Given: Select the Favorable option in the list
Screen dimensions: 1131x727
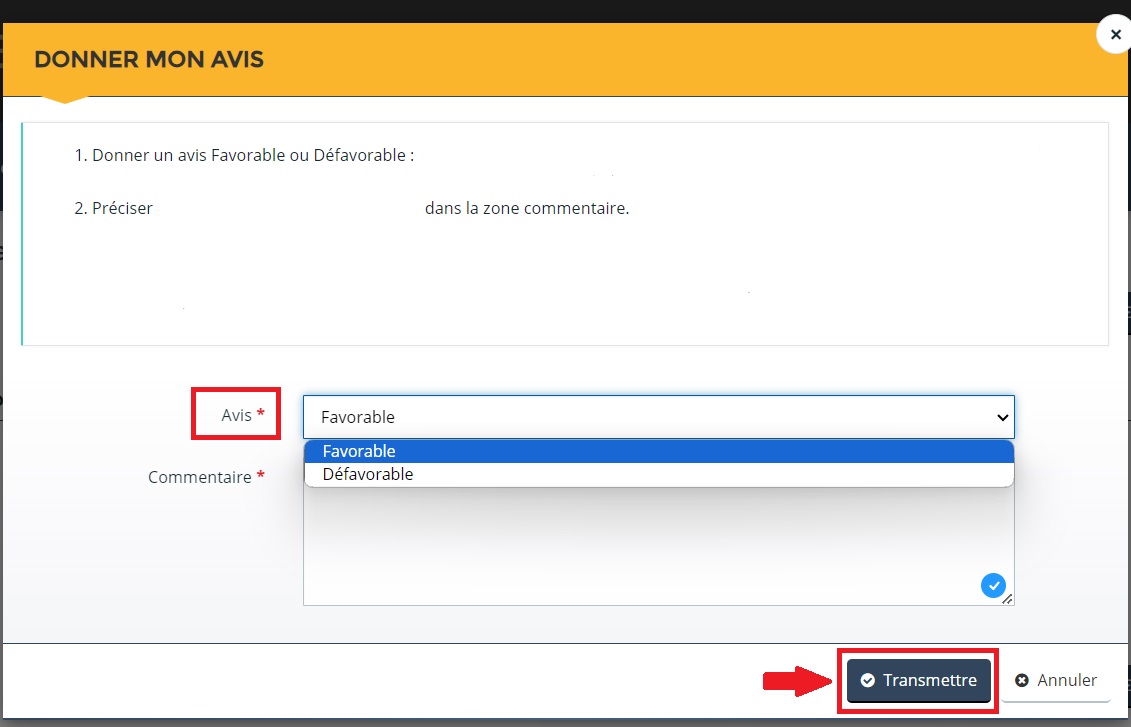Looking at the screenshot, I should pyautogui.click(x=659, y=451).
